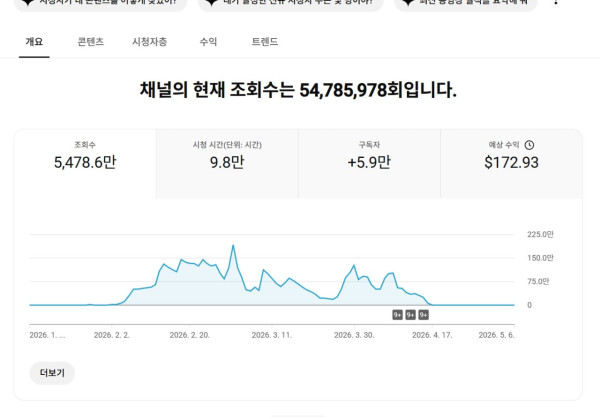Click the 2026. 5. 6. date label
Viewport: 600px width, 419px height.
point(497,335)
